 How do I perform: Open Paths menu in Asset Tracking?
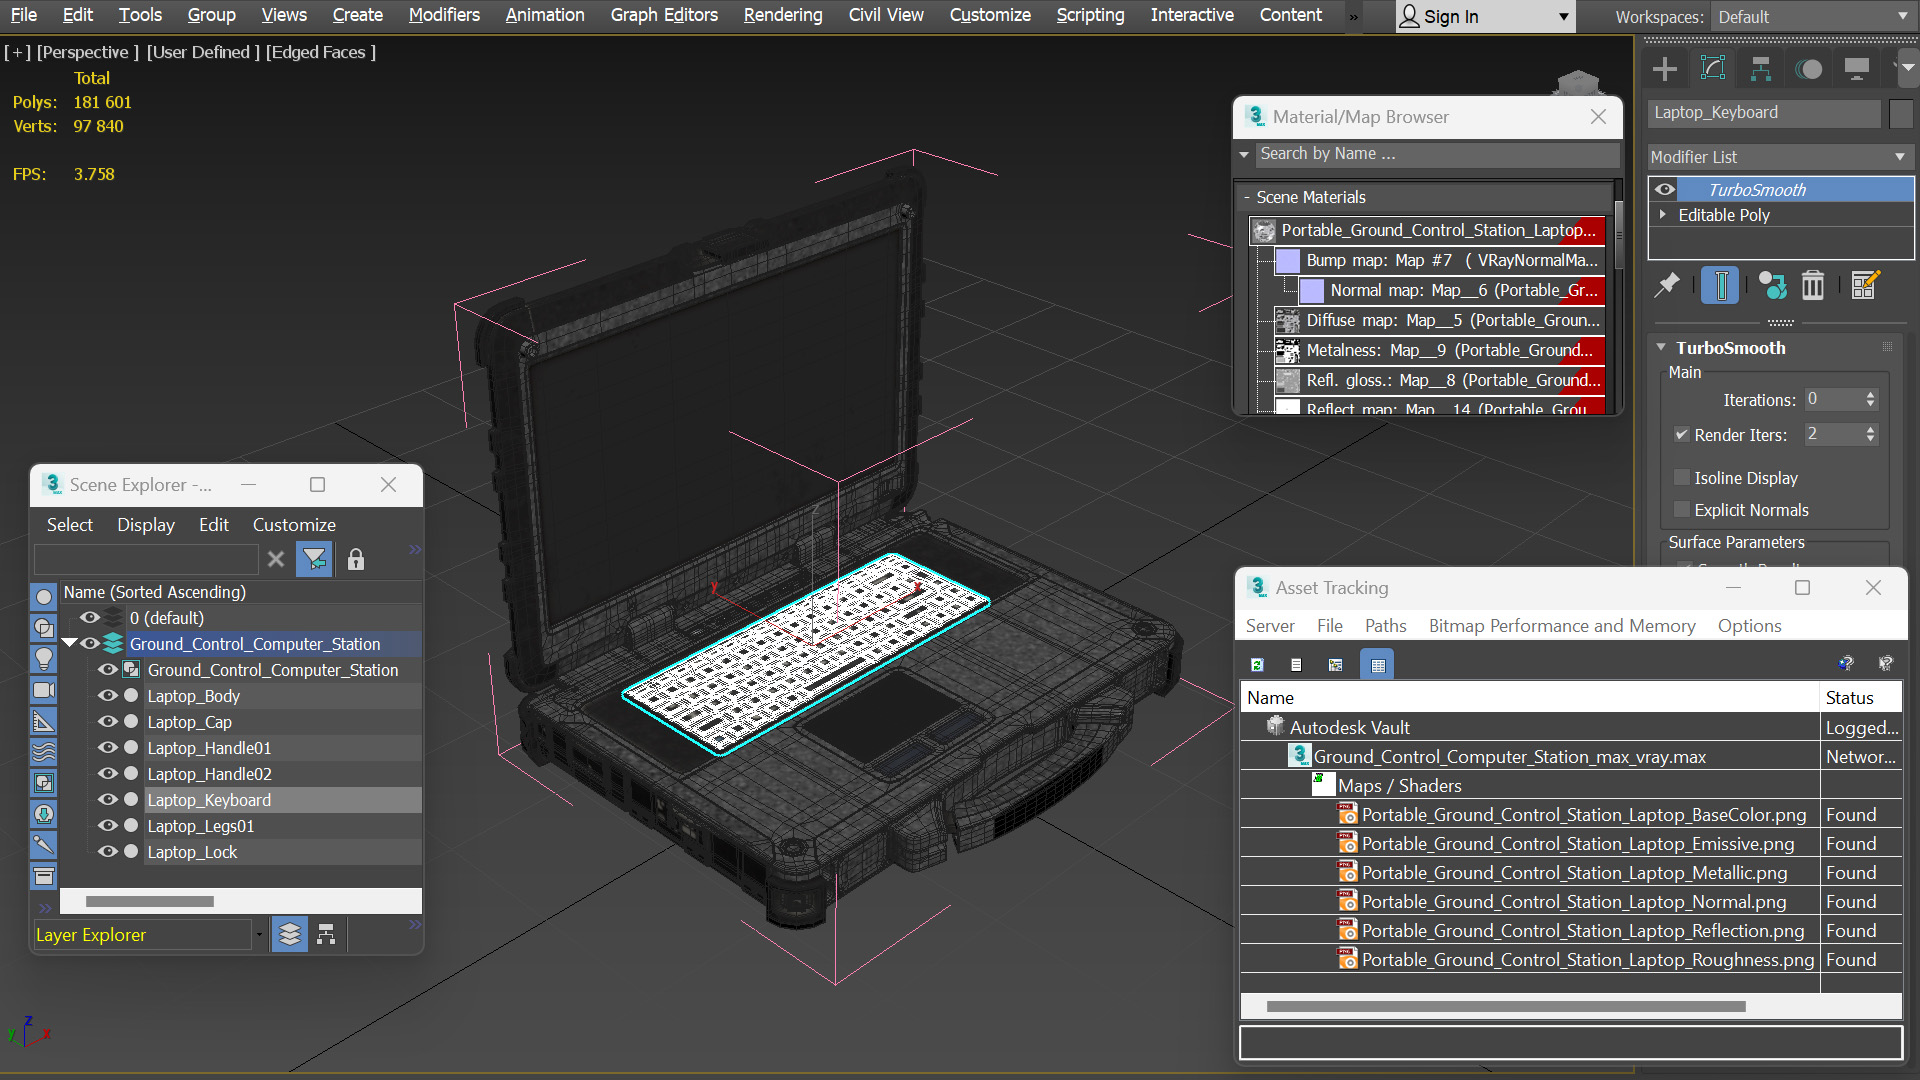(1385, 626)
